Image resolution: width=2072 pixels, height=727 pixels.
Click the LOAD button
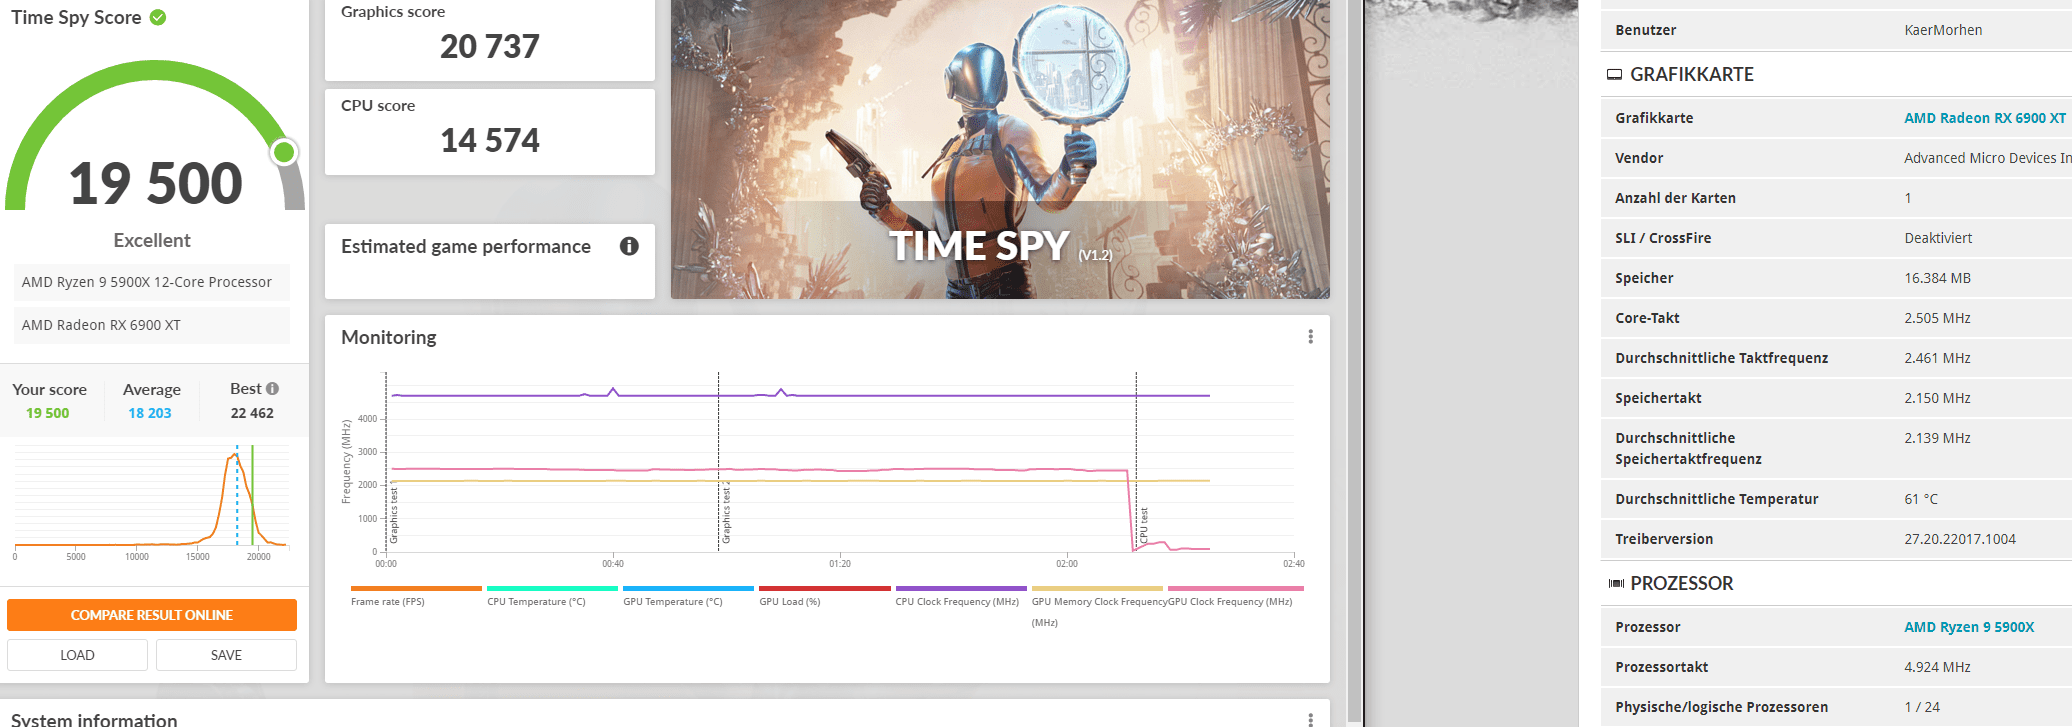point(77,655)
